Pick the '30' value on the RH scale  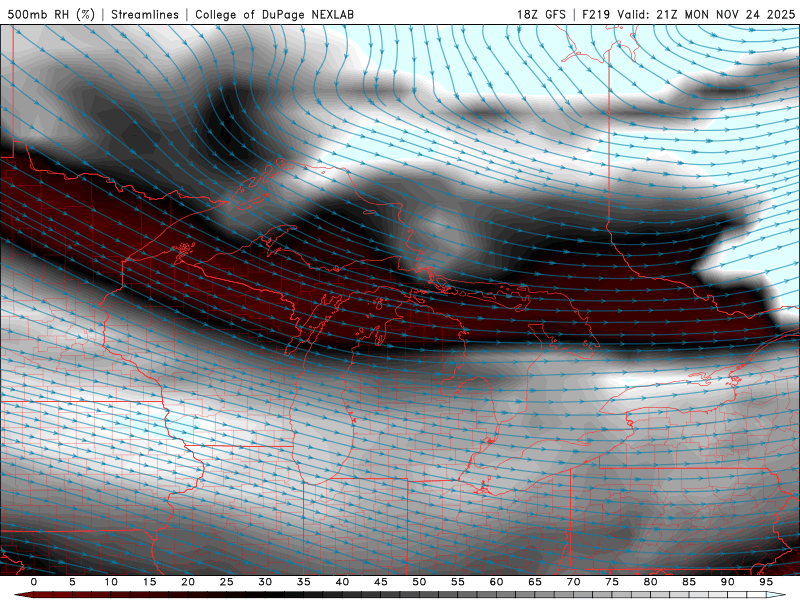click(265, 582)
